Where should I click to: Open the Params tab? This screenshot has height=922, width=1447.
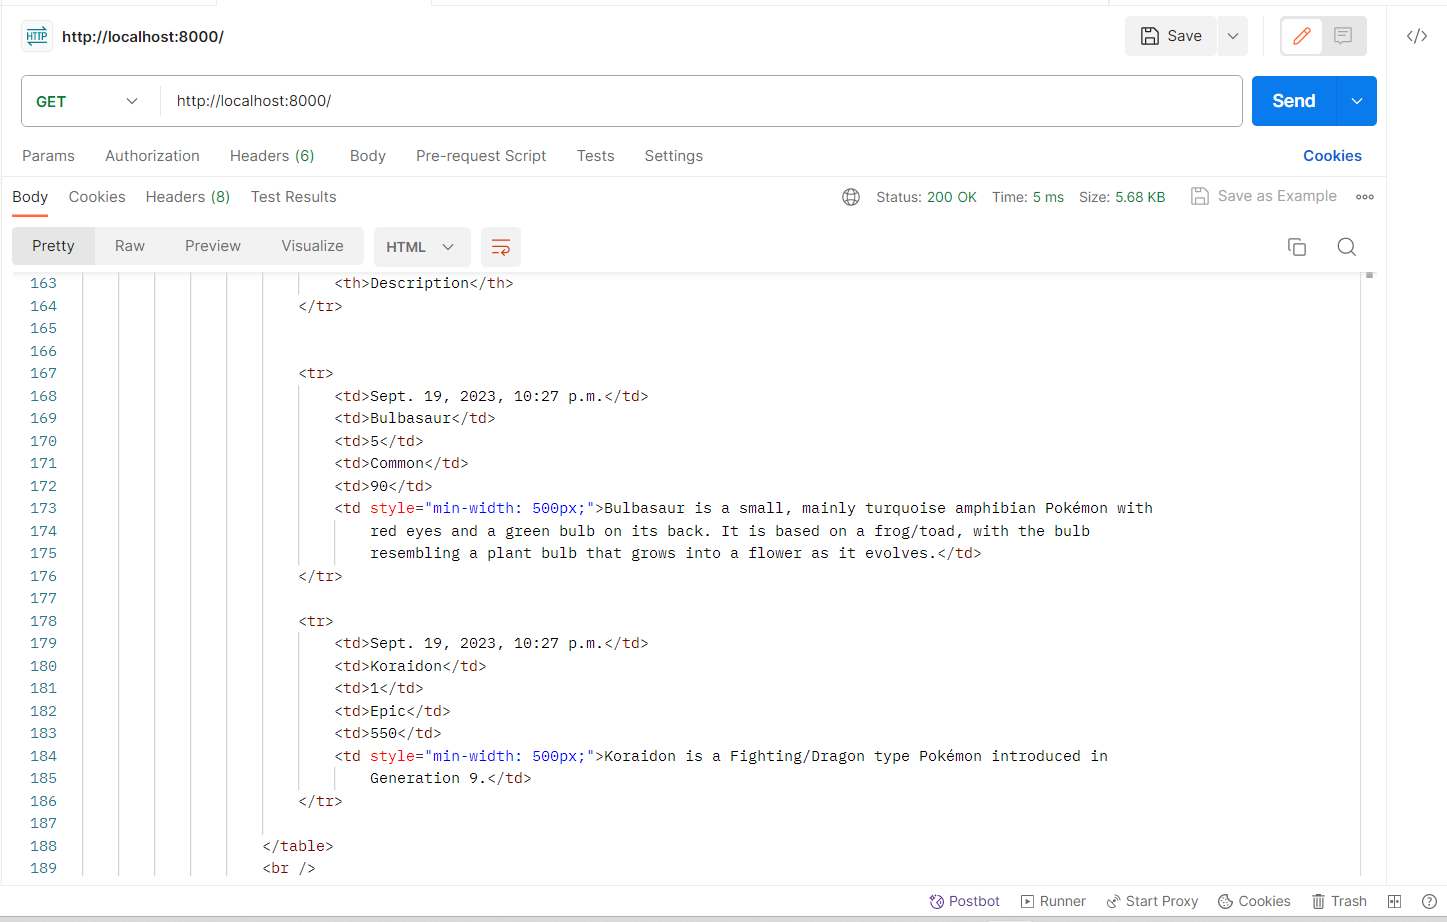click(x=48, y=156)
